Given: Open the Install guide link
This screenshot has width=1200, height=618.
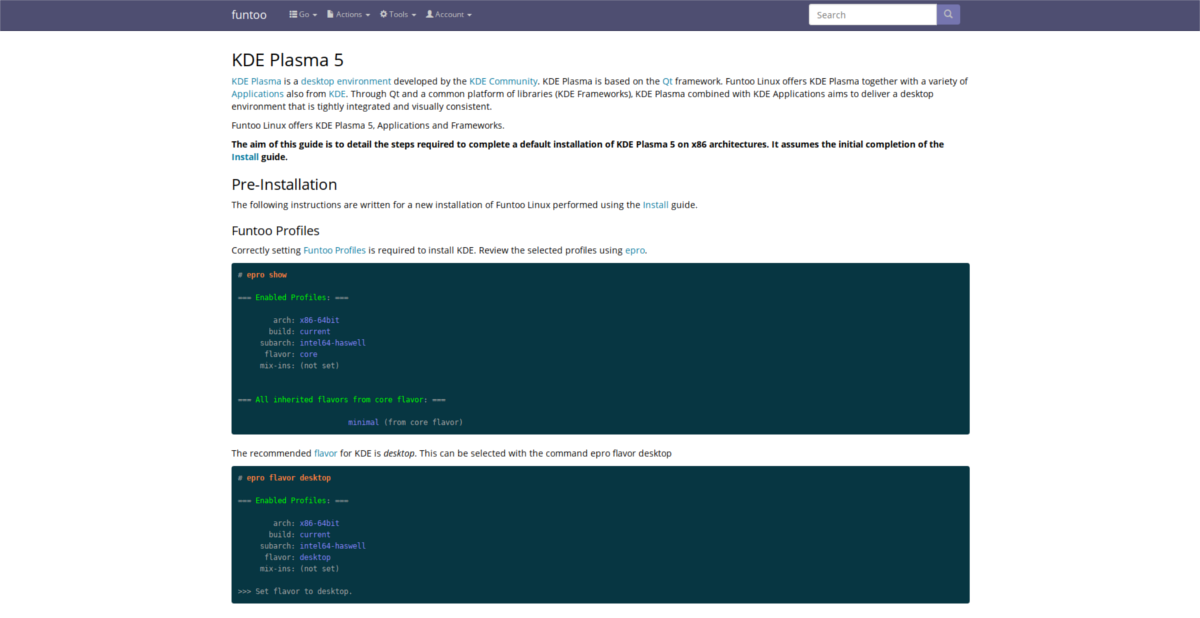Looking at the screenshot, I should 244,156.
